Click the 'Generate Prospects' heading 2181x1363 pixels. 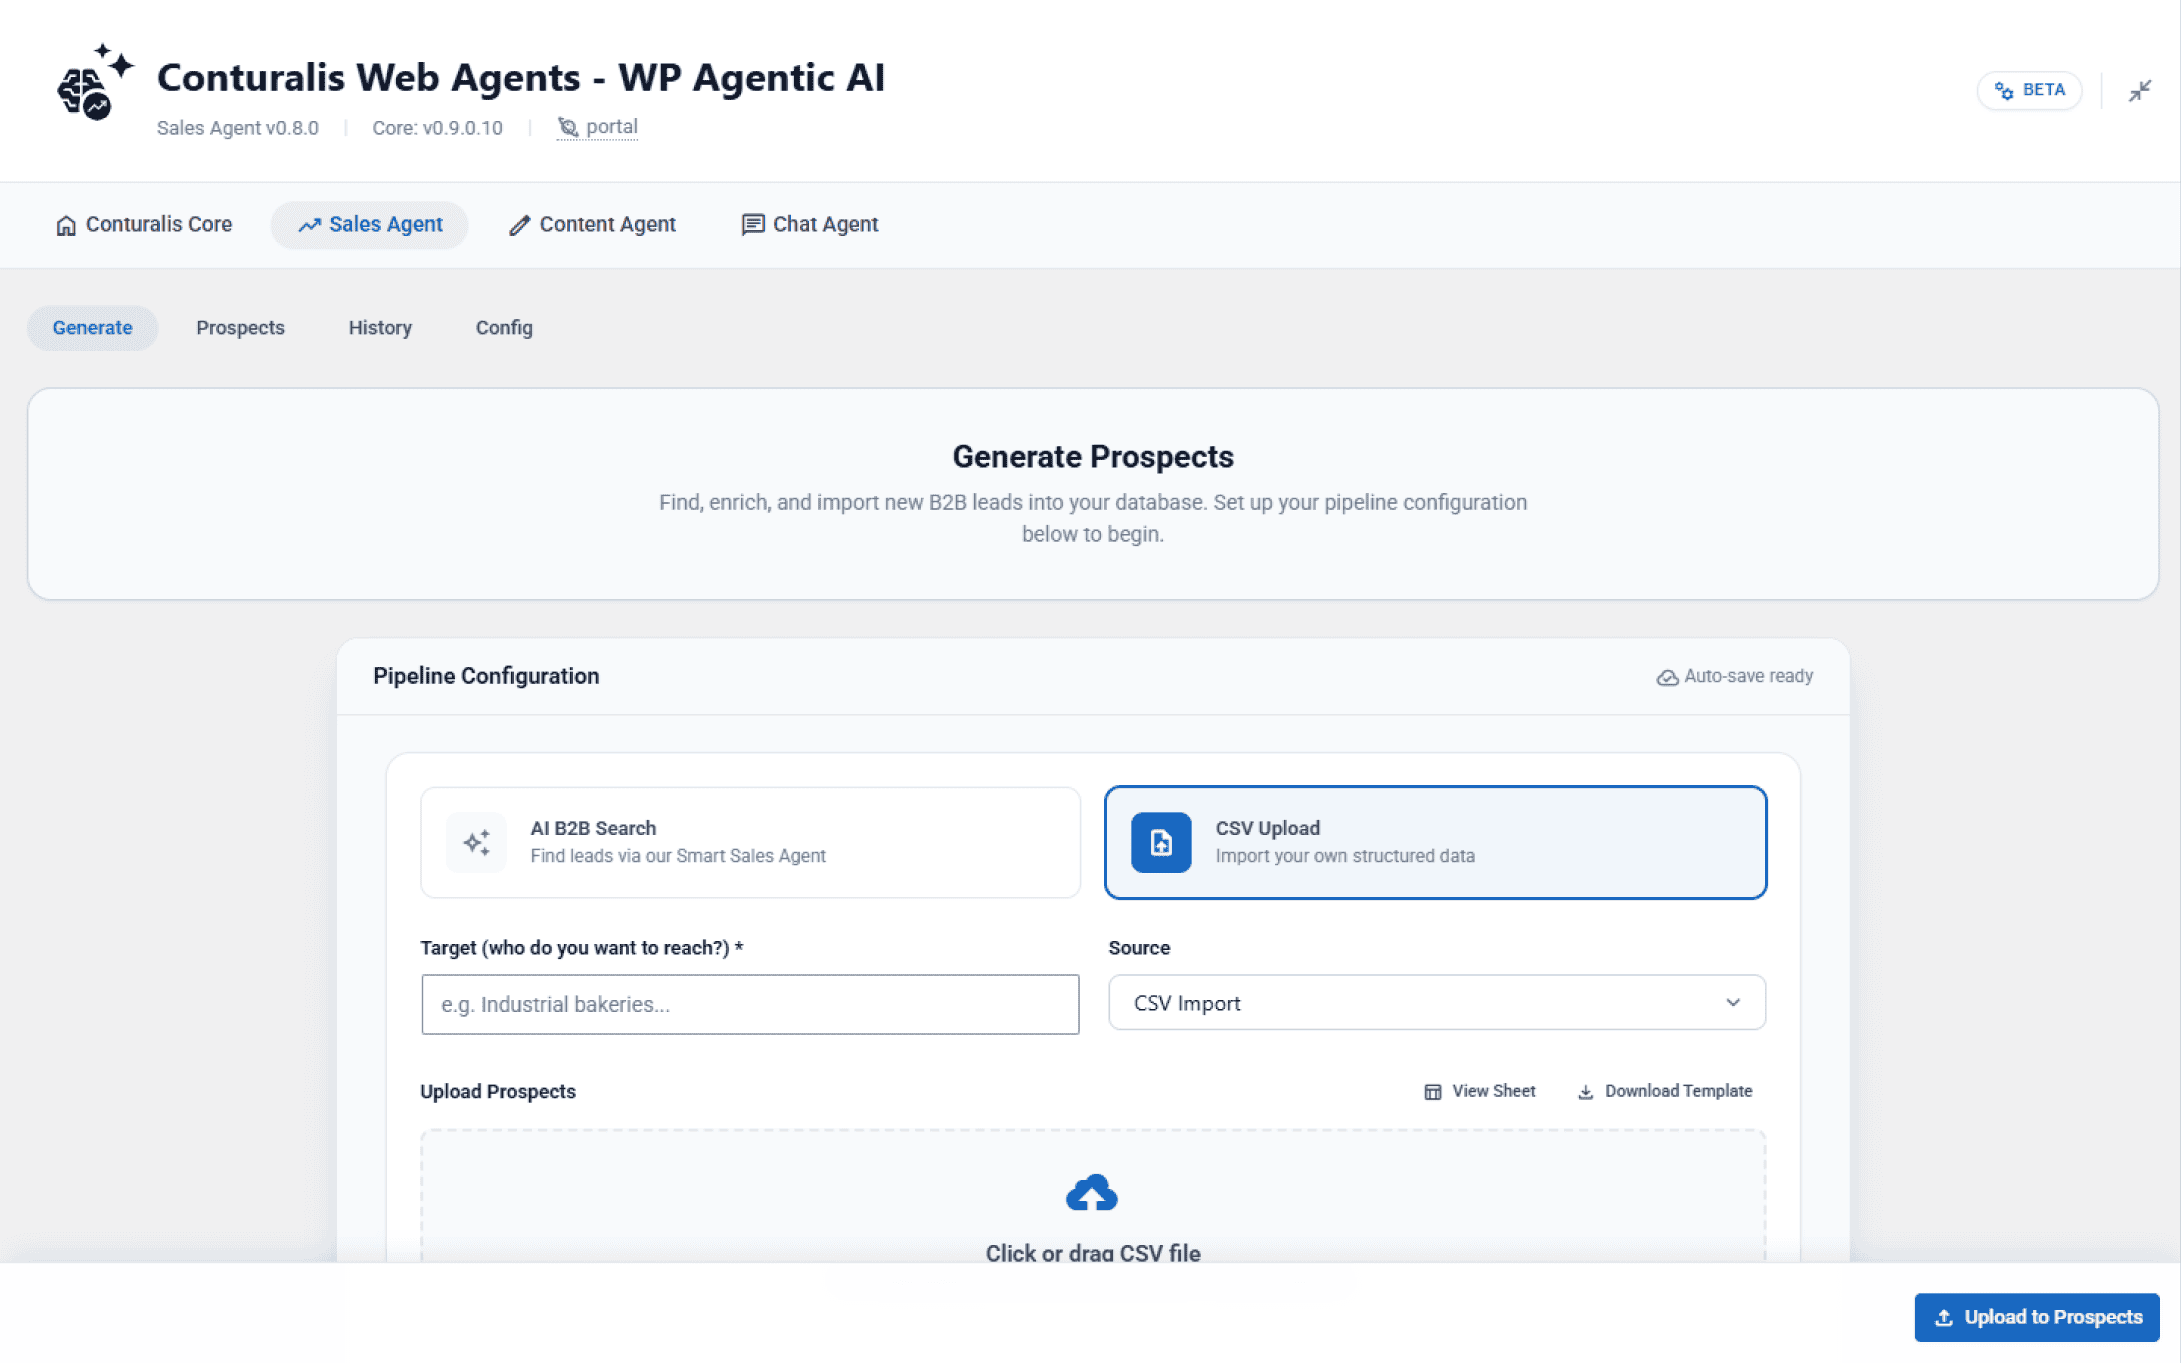1092,457
